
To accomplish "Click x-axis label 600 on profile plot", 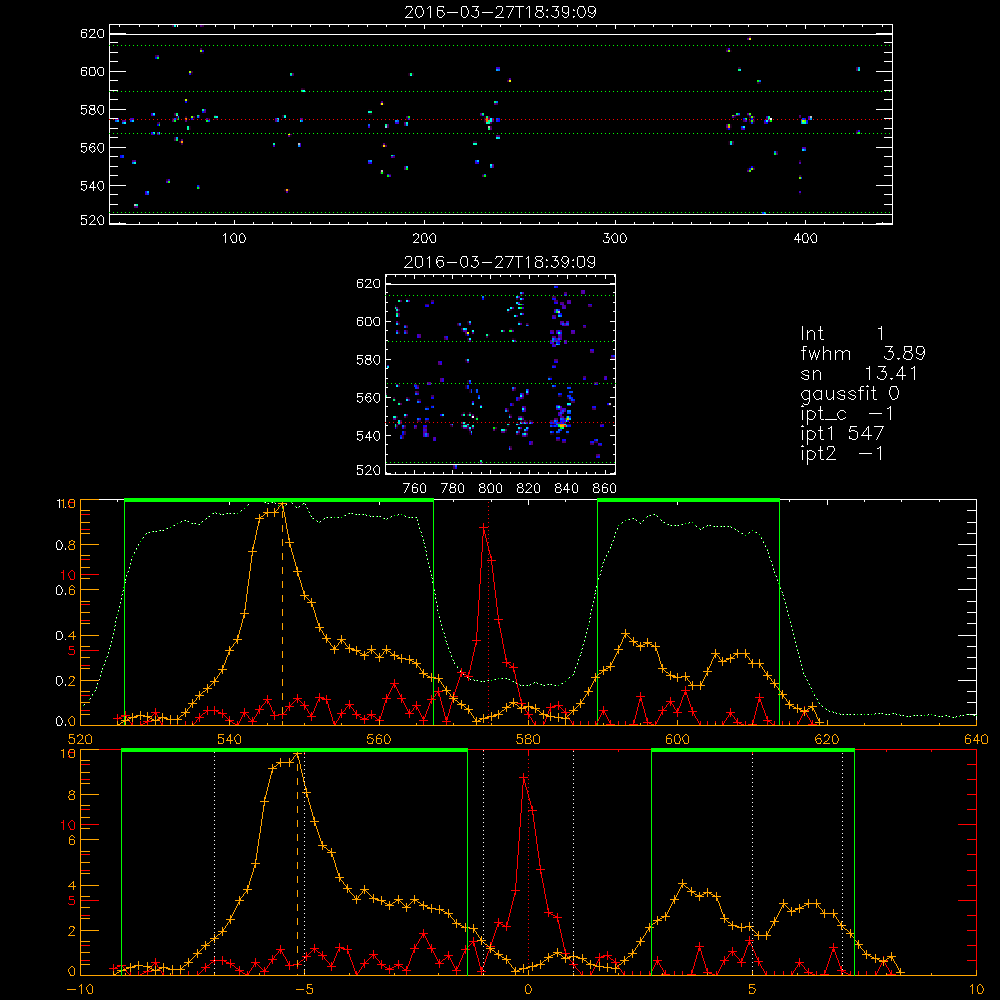I will pyautogui.click(x=677, y=739).
